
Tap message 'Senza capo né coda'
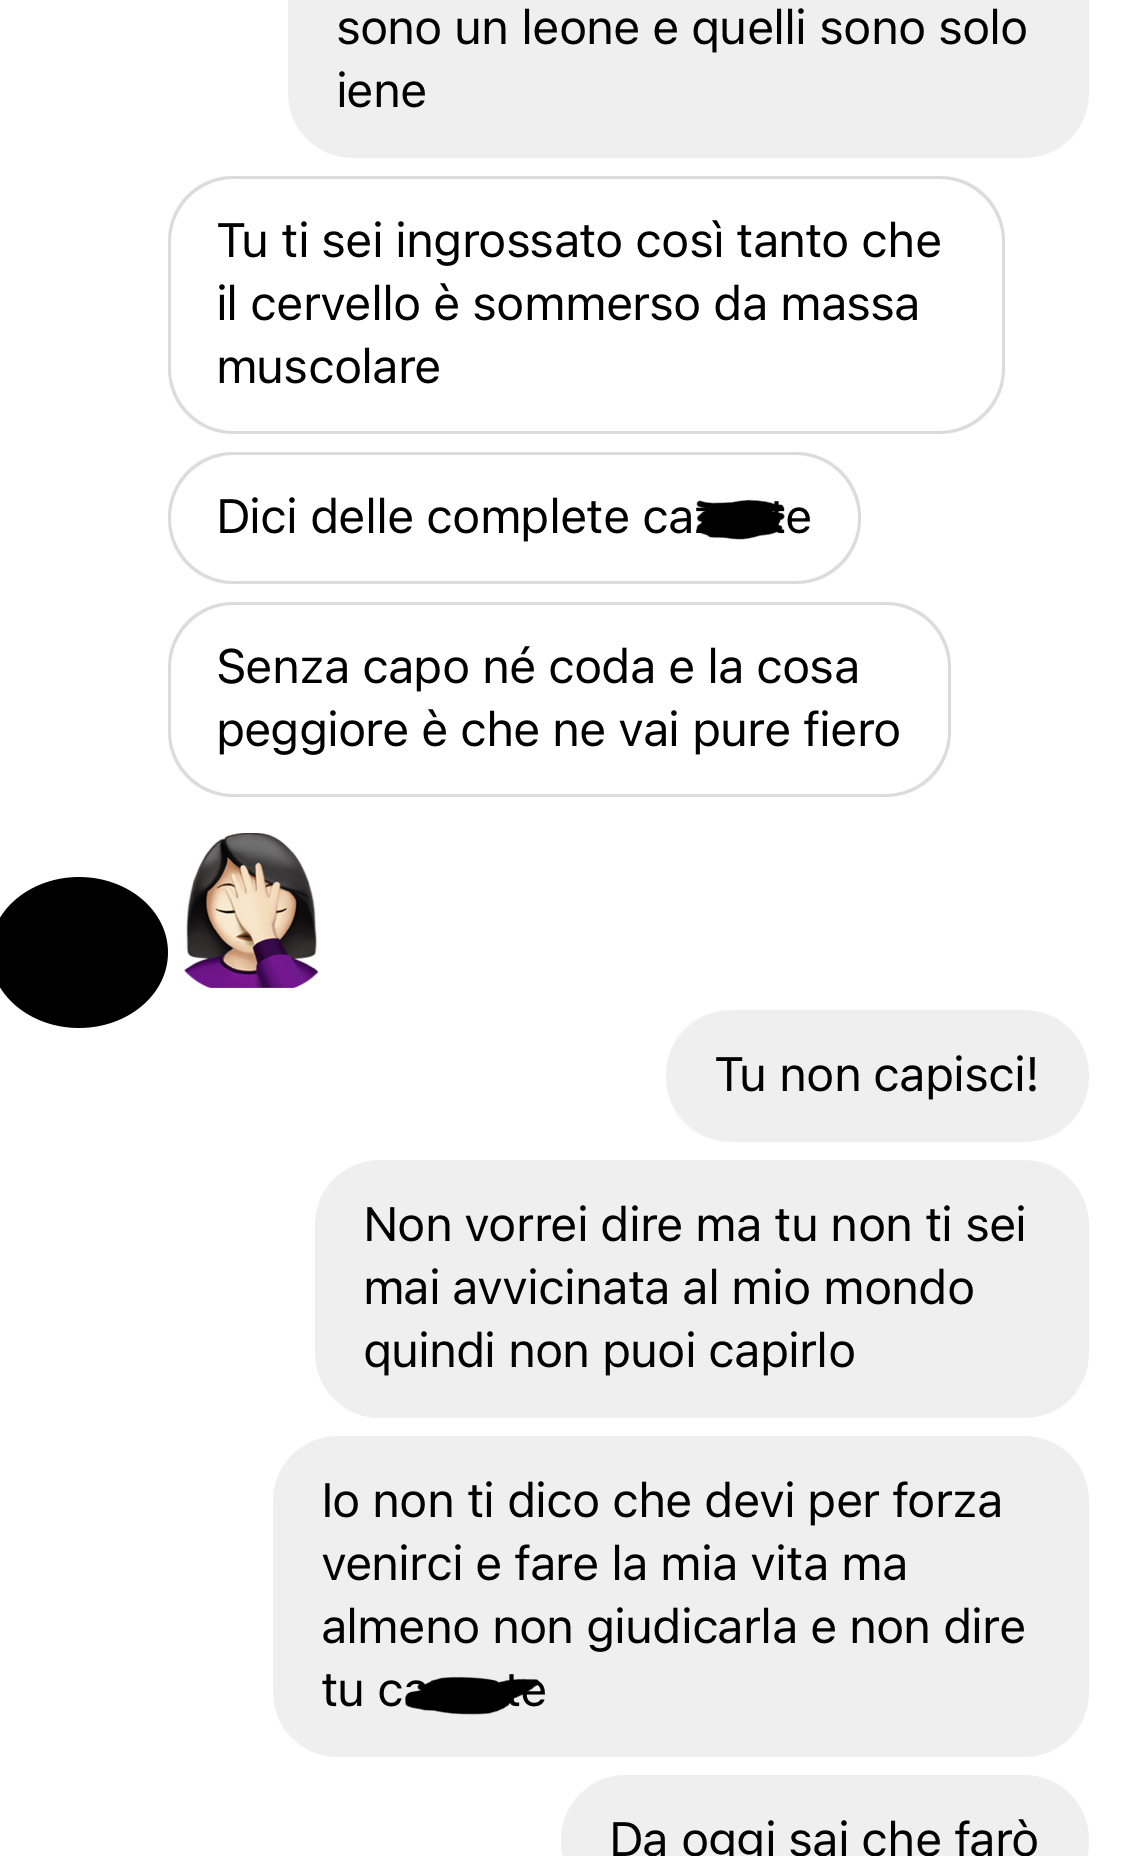(559, 699)
